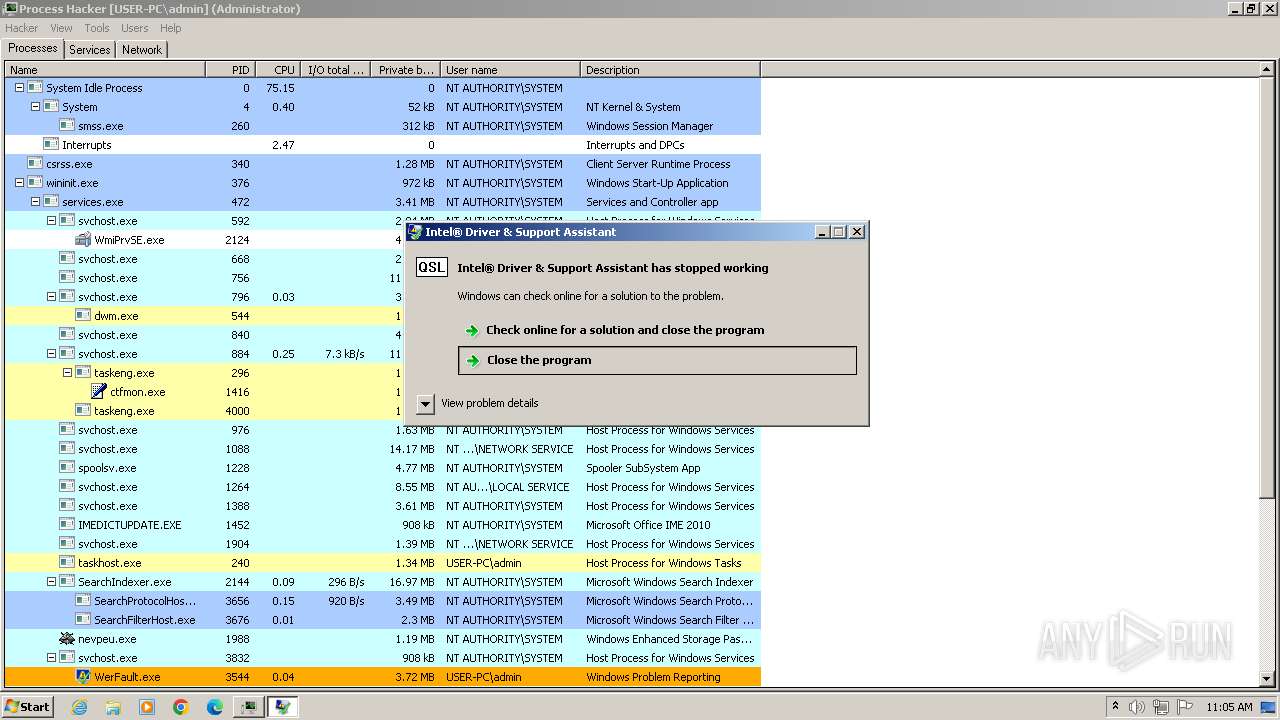Click the Start button

tap(27, 707)
